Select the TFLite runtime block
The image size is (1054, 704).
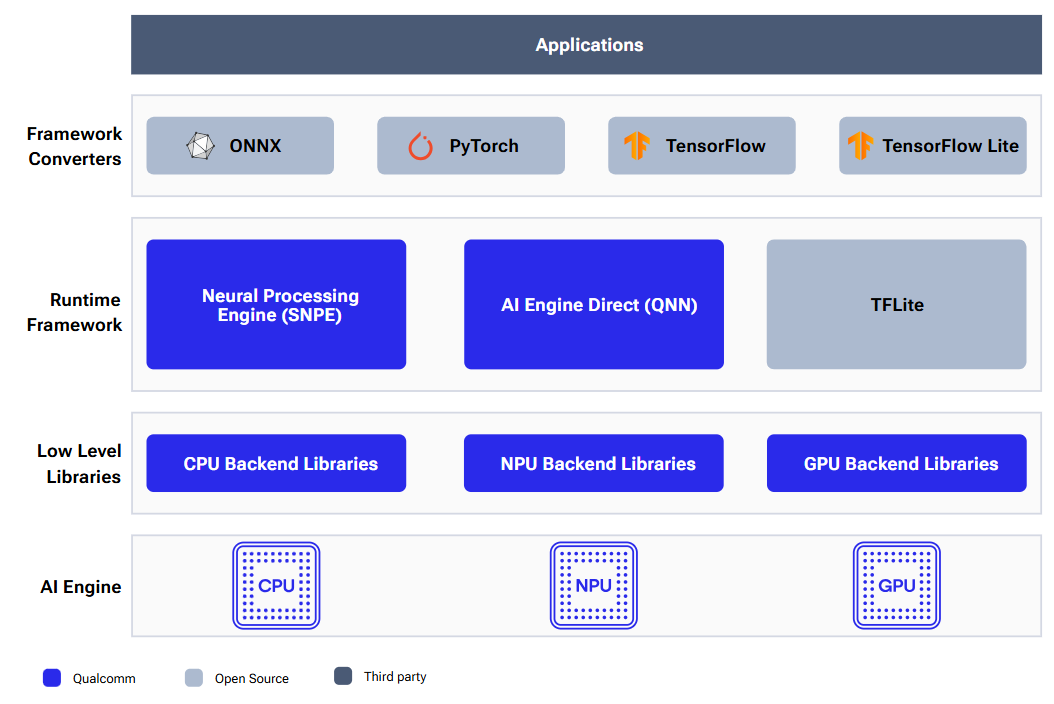click(897, 305)
